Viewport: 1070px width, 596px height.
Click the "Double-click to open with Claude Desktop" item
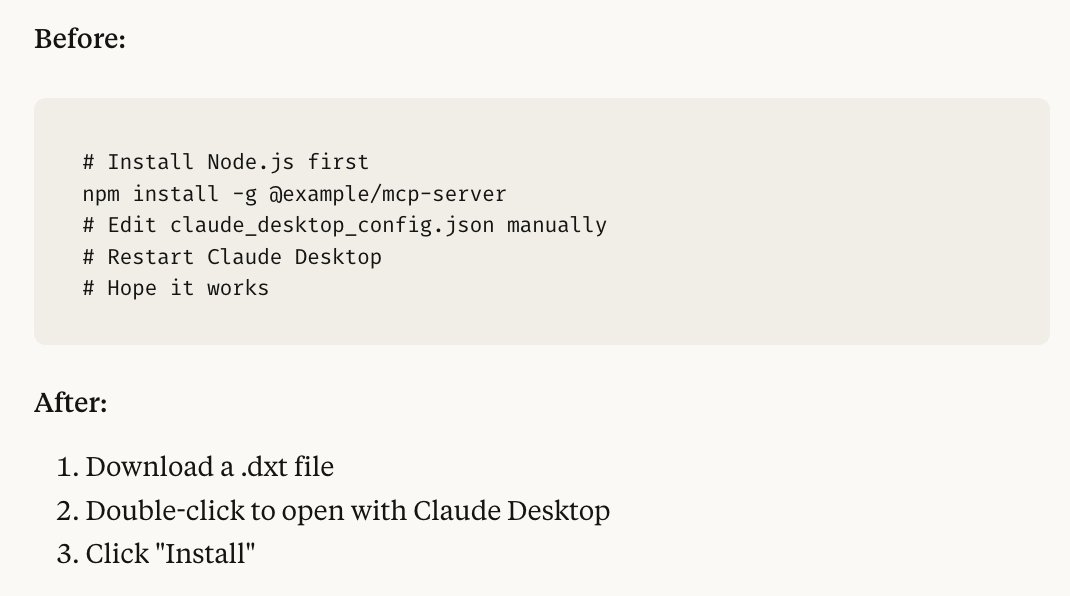(347, 511)
